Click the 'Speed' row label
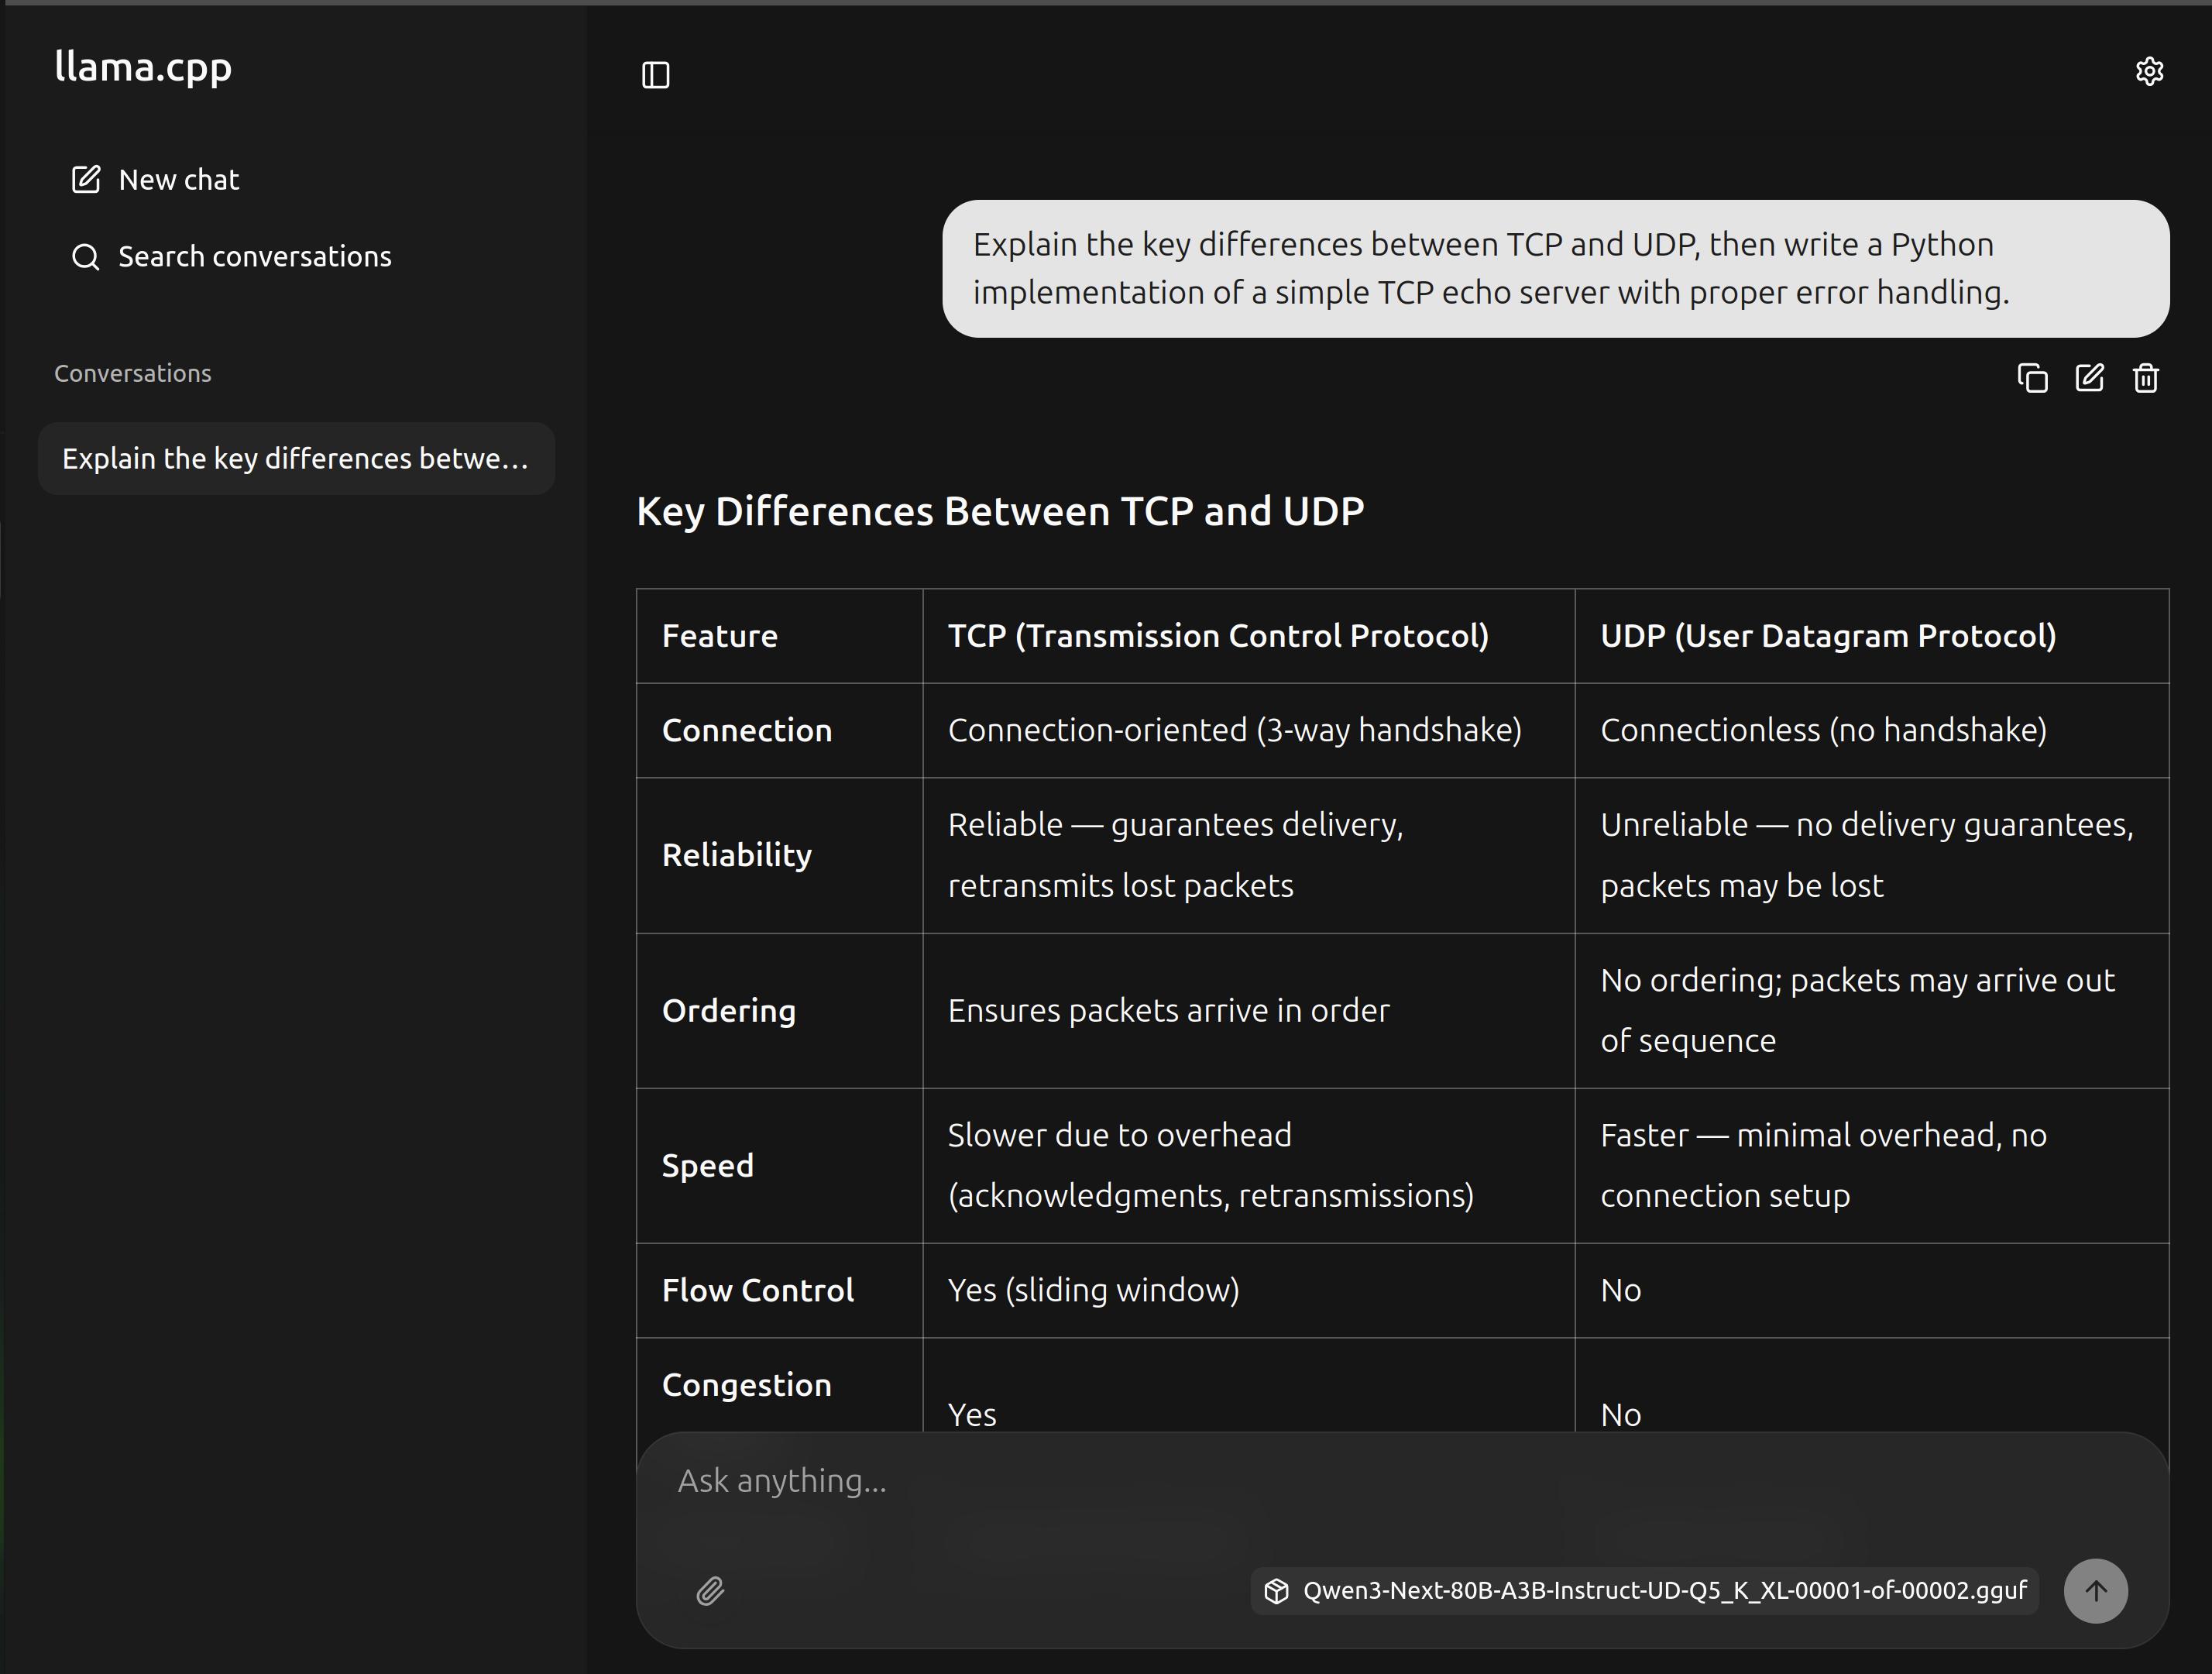 (x=708, y=1166)
